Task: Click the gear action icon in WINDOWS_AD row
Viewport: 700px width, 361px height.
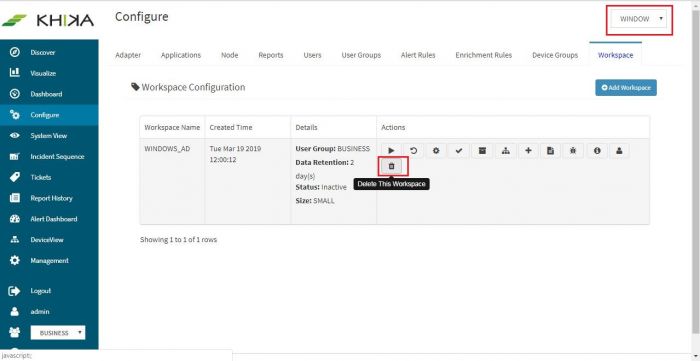Action: [436, 151]
